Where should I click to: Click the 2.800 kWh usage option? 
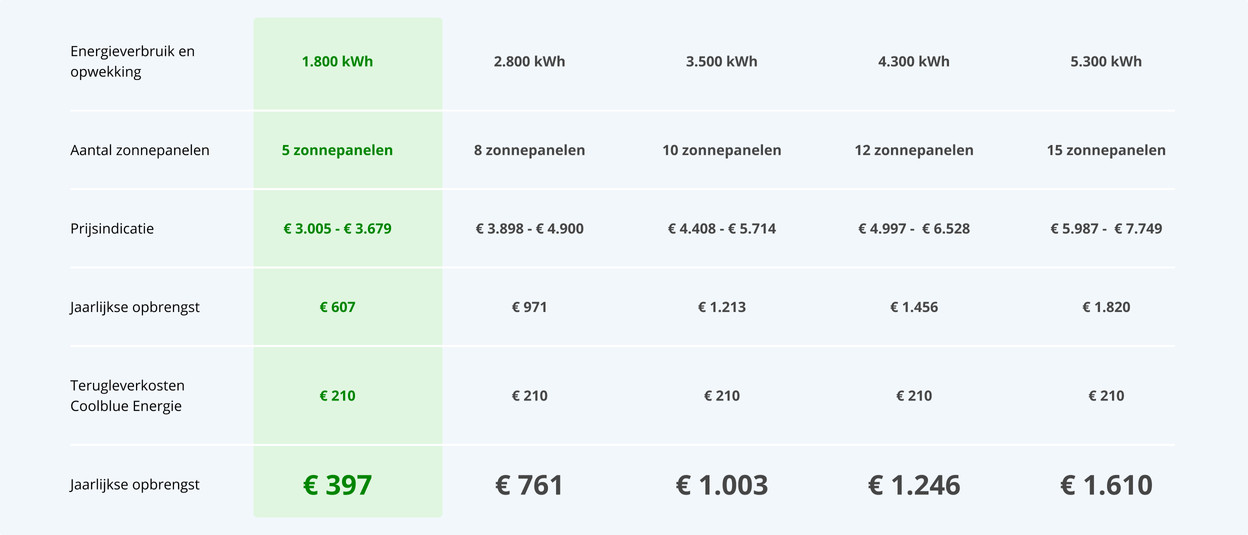529,61
